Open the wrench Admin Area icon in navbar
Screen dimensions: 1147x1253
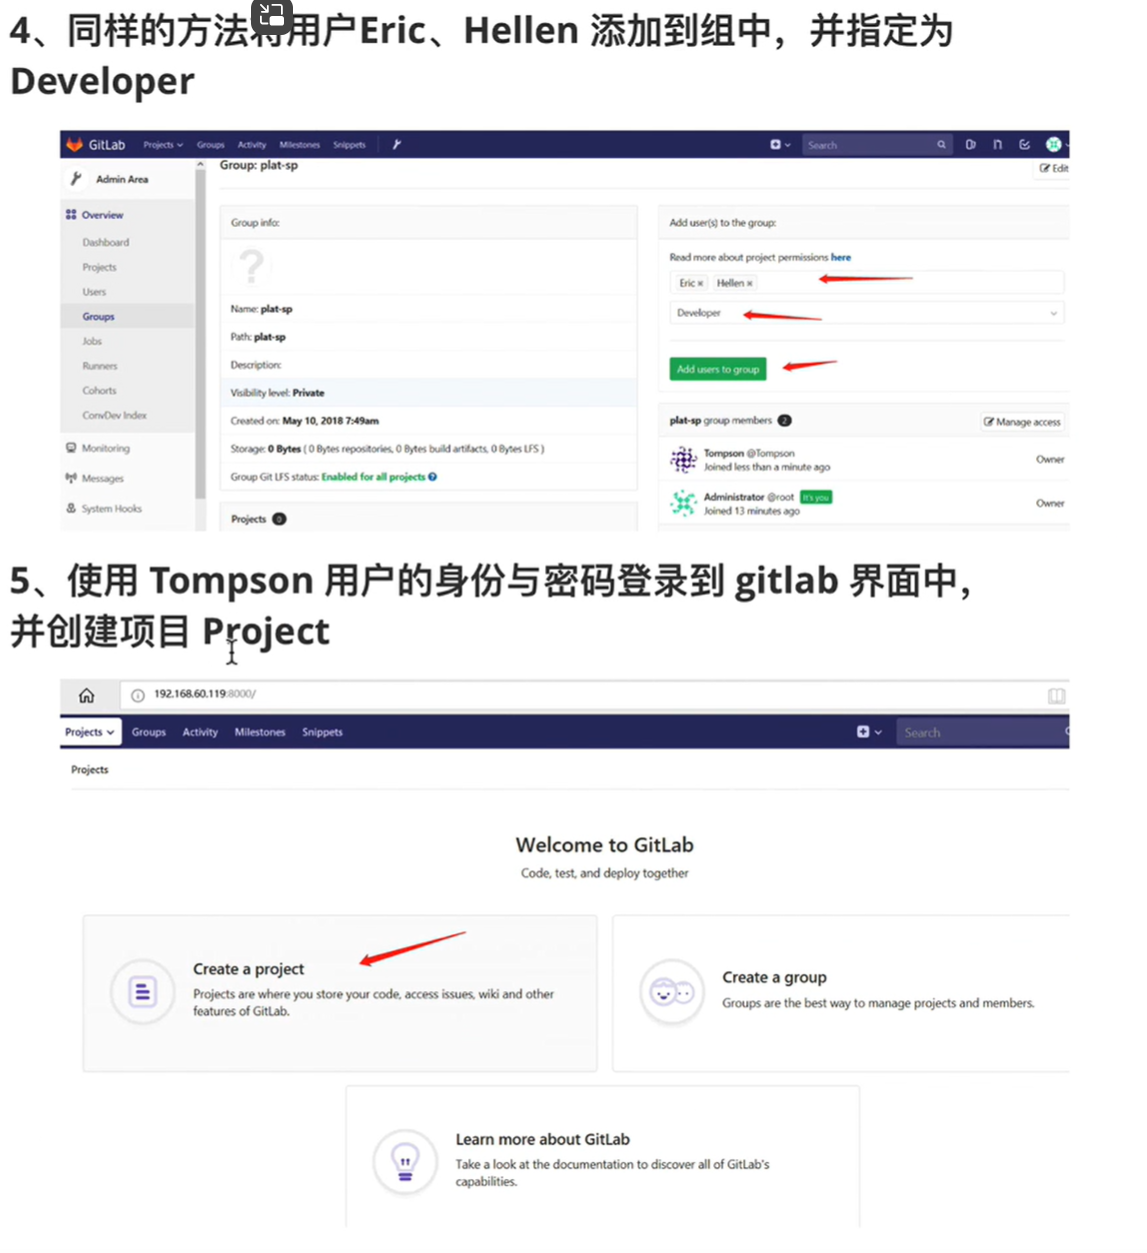[397, 145]
